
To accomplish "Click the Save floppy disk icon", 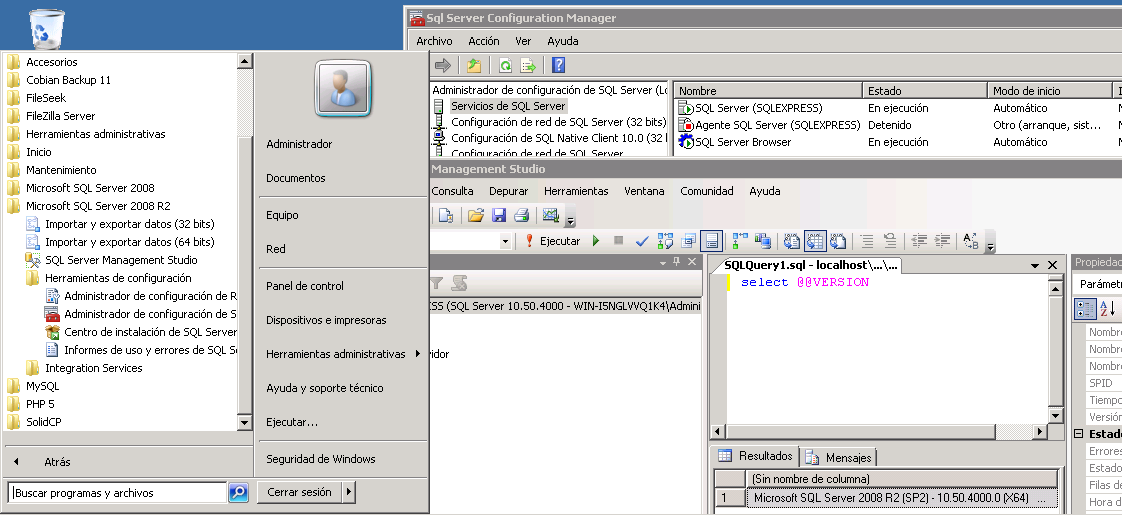I will click(x=499, y=215).
